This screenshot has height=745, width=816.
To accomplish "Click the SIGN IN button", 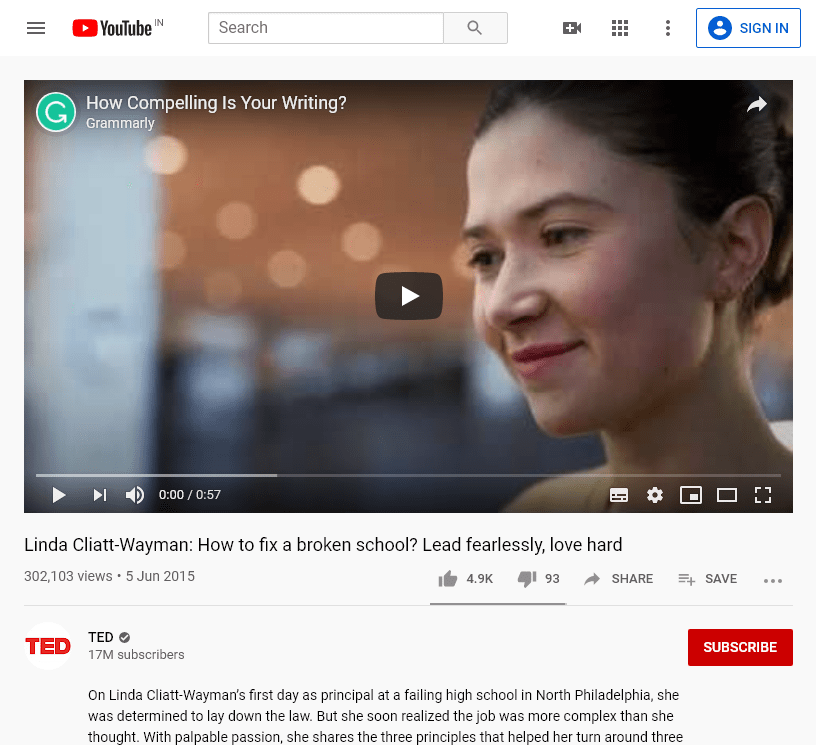I will tap(749, 28).
